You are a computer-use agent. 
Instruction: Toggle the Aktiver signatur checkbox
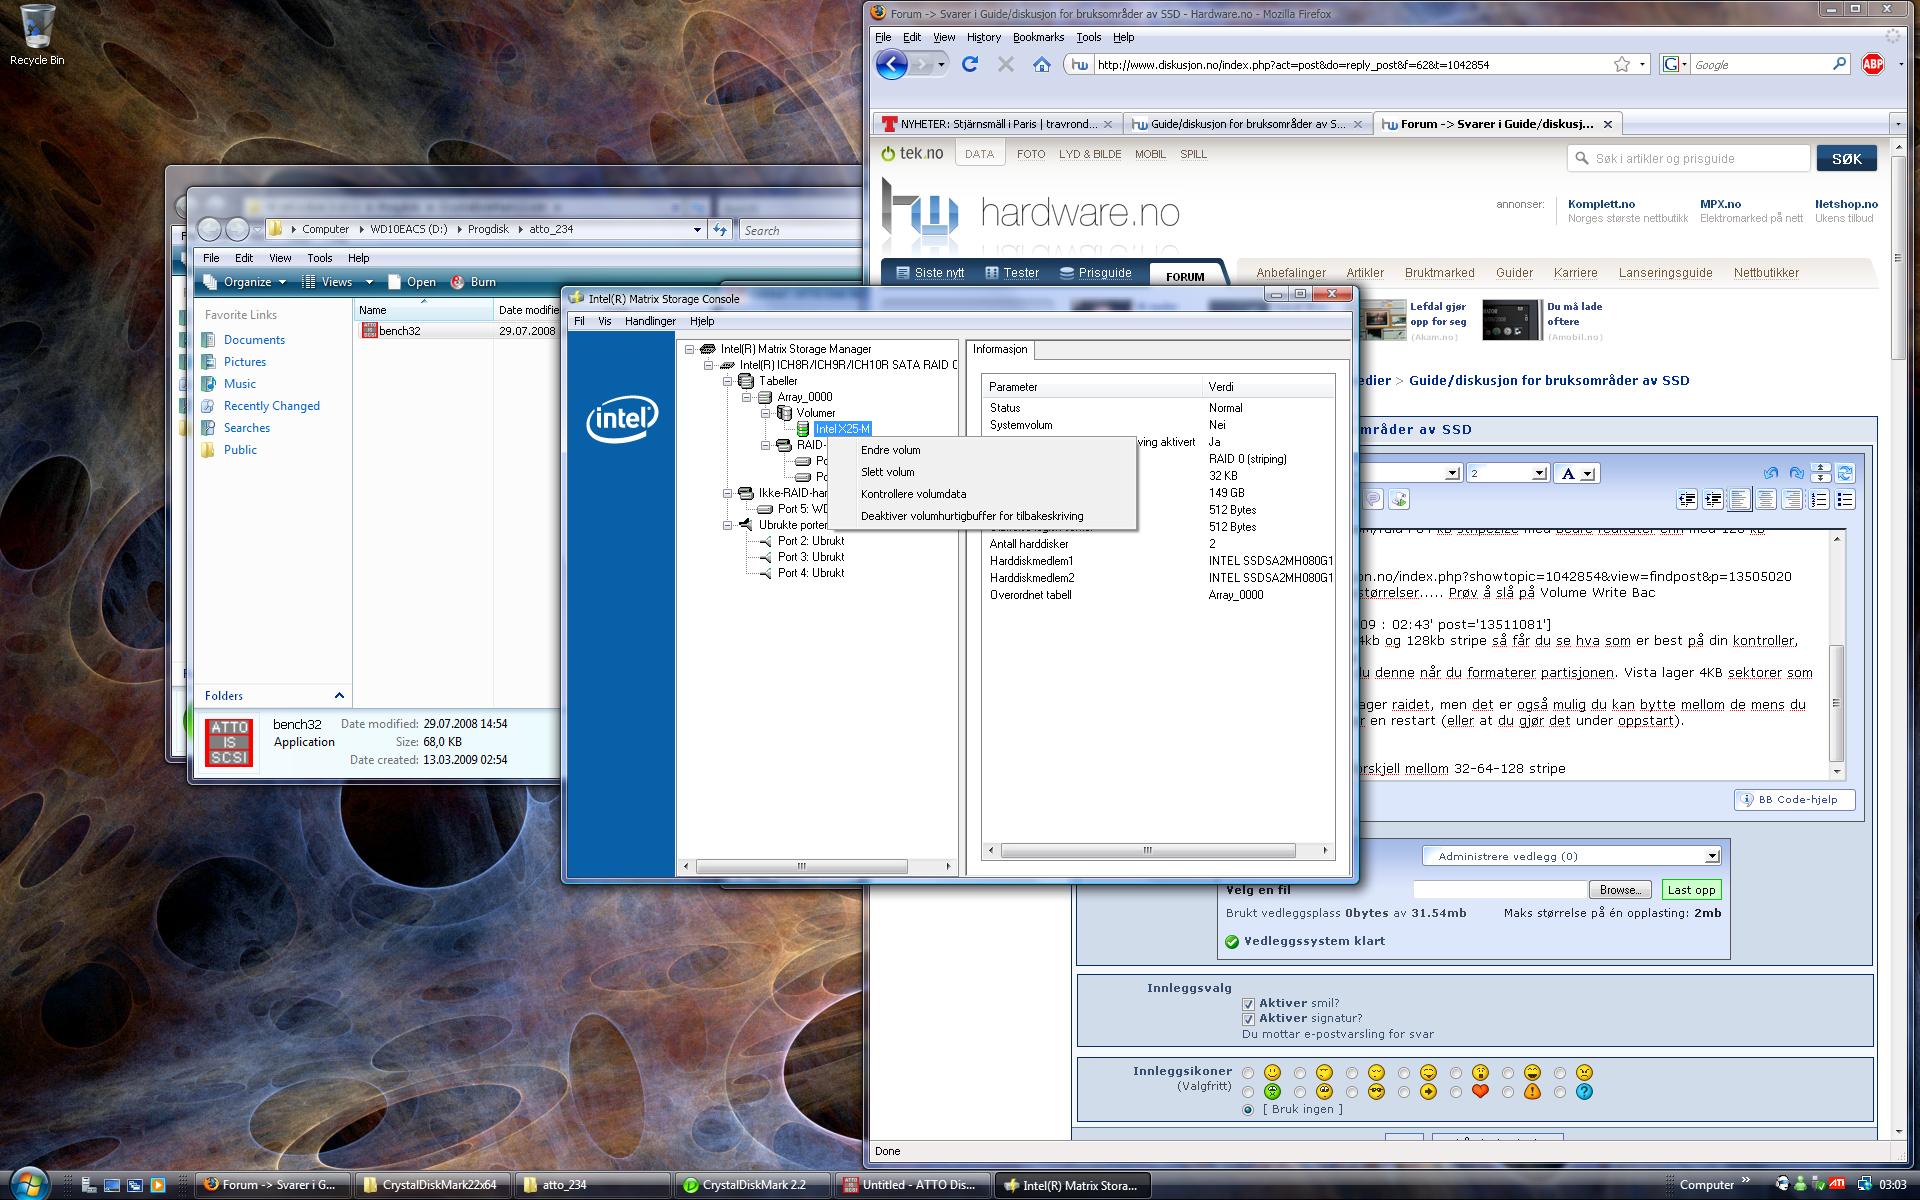tap(1248, 1019)
